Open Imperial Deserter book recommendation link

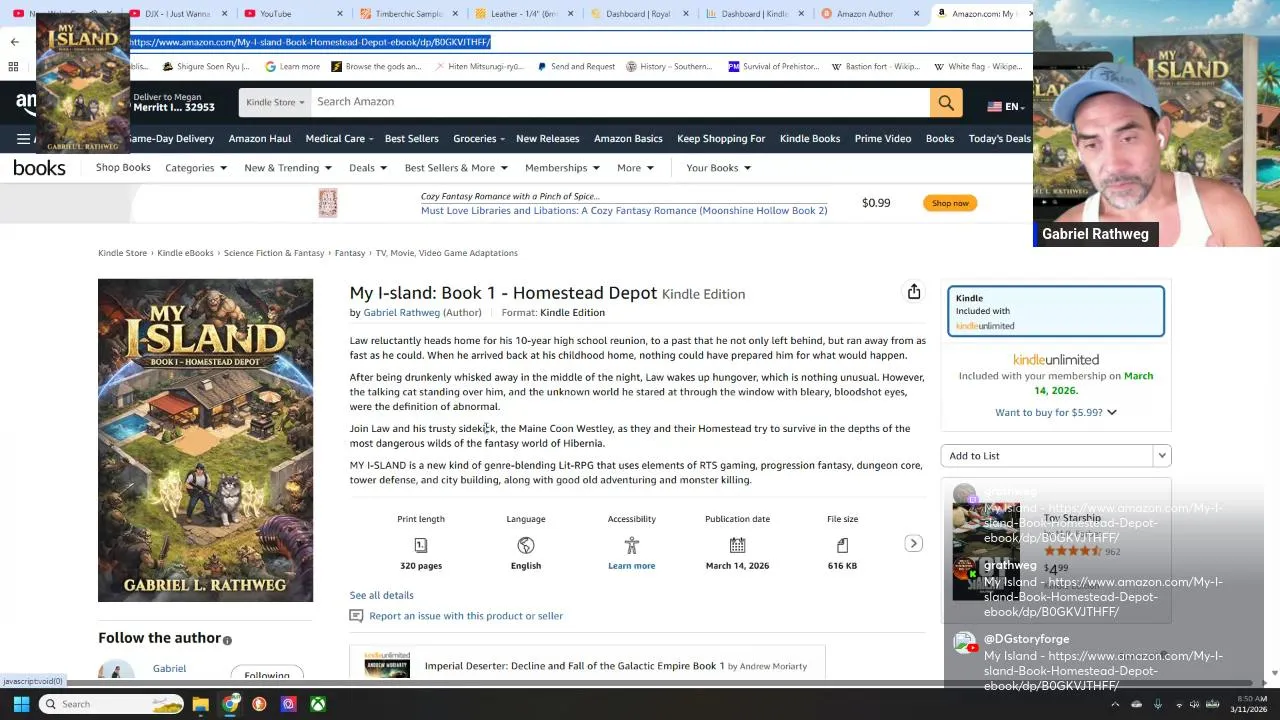click(574, 666)
